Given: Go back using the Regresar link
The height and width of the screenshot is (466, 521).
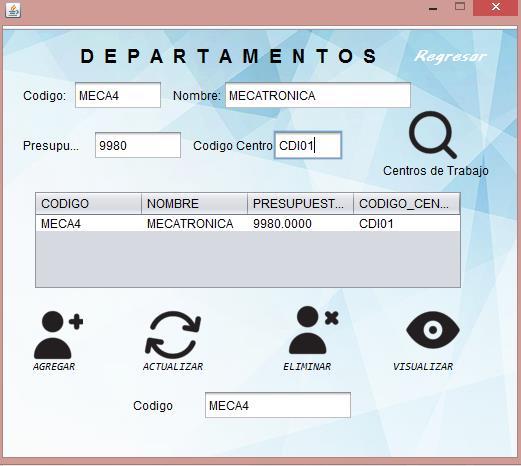Looking at the screenshot, I should point(450,56).
